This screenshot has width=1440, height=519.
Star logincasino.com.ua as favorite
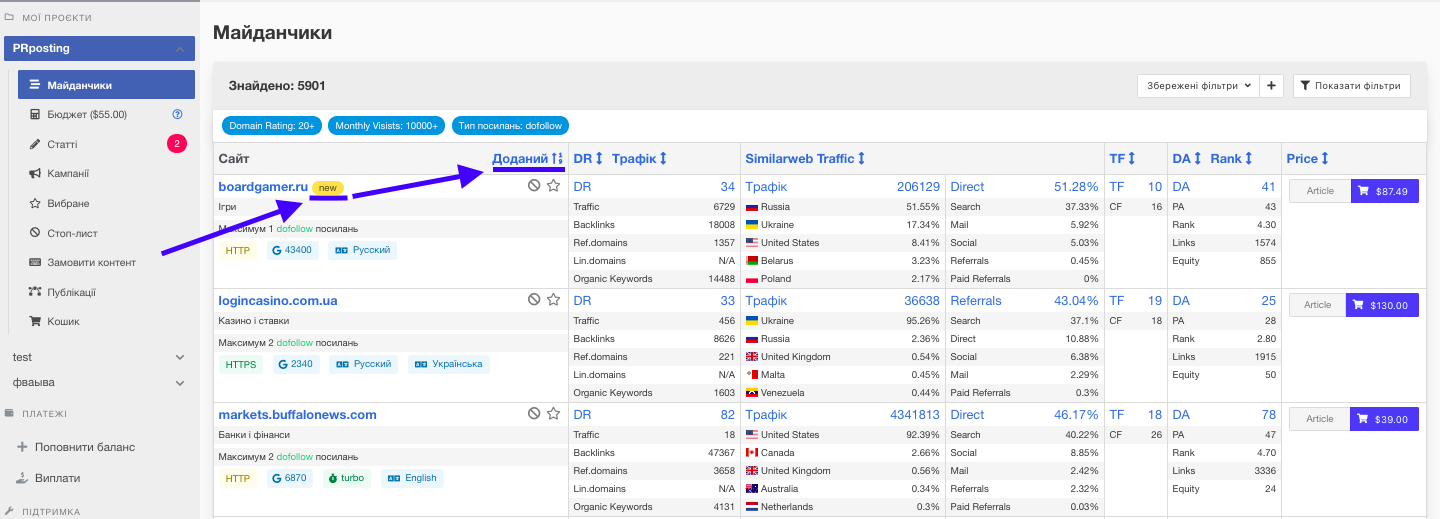click(x=553, y=300)
